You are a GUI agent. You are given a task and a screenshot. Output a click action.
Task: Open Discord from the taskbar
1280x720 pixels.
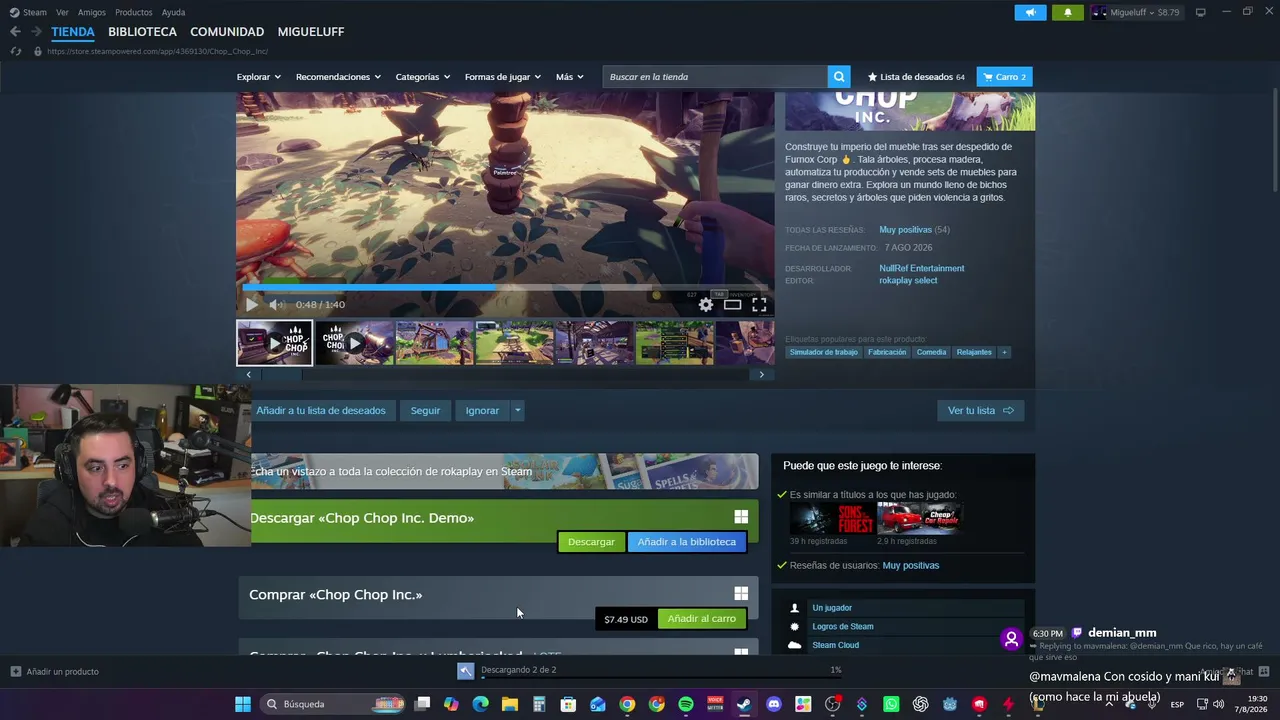773,704
